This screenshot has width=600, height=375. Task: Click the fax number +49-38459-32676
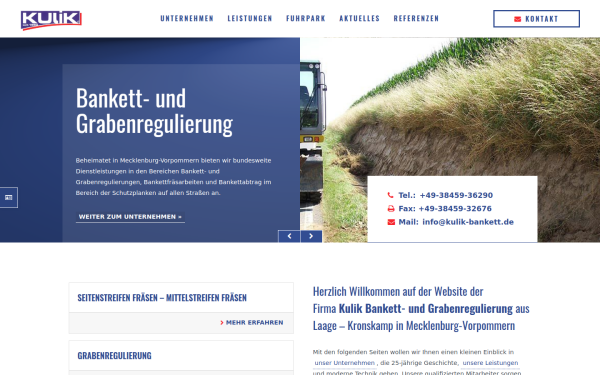point(455,209)
